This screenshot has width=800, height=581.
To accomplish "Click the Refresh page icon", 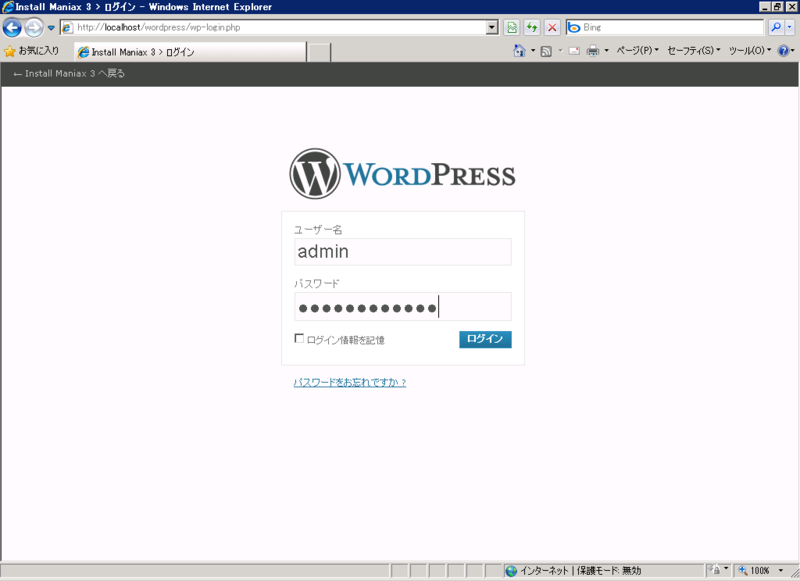I will 532,28.
